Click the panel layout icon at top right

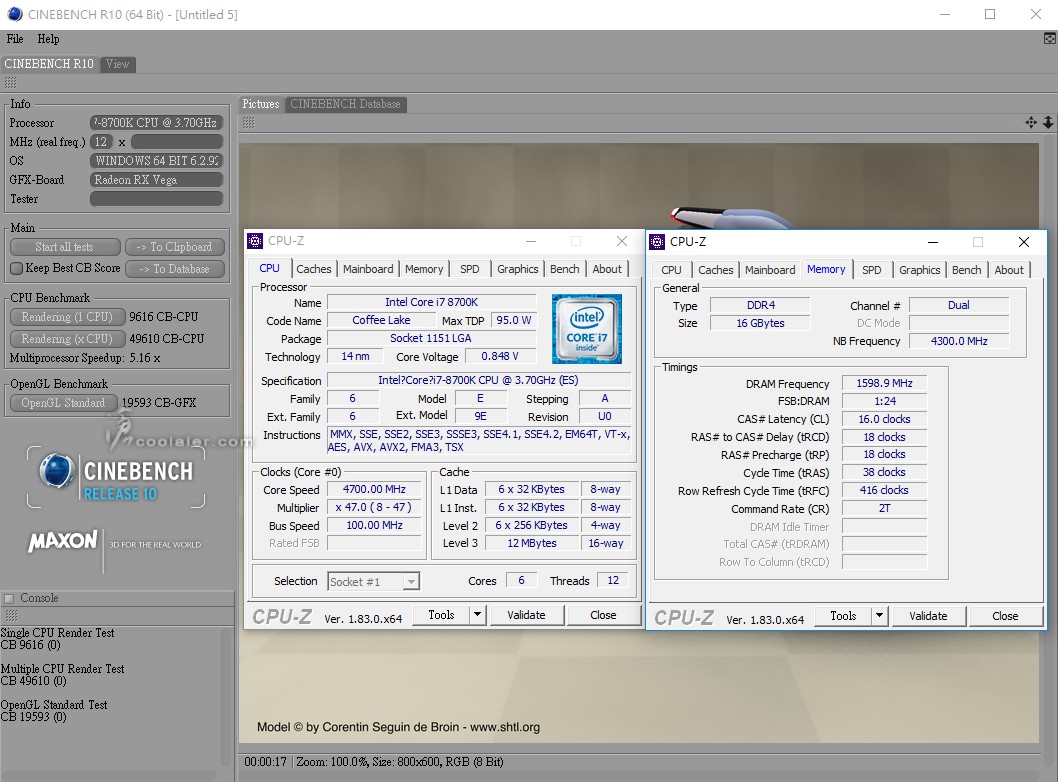1050,38
